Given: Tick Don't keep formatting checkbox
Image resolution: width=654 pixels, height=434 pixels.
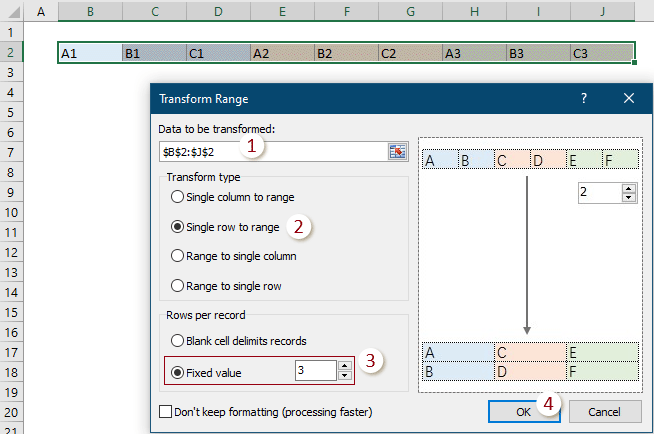Looking at the screenshot, I should [166, 412].
